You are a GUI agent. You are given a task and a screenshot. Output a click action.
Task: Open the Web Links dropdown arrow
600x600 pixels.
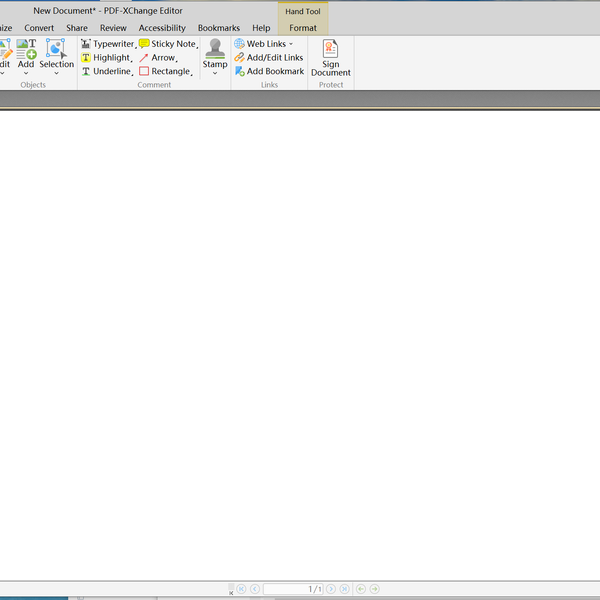click(x=291, y=44)
